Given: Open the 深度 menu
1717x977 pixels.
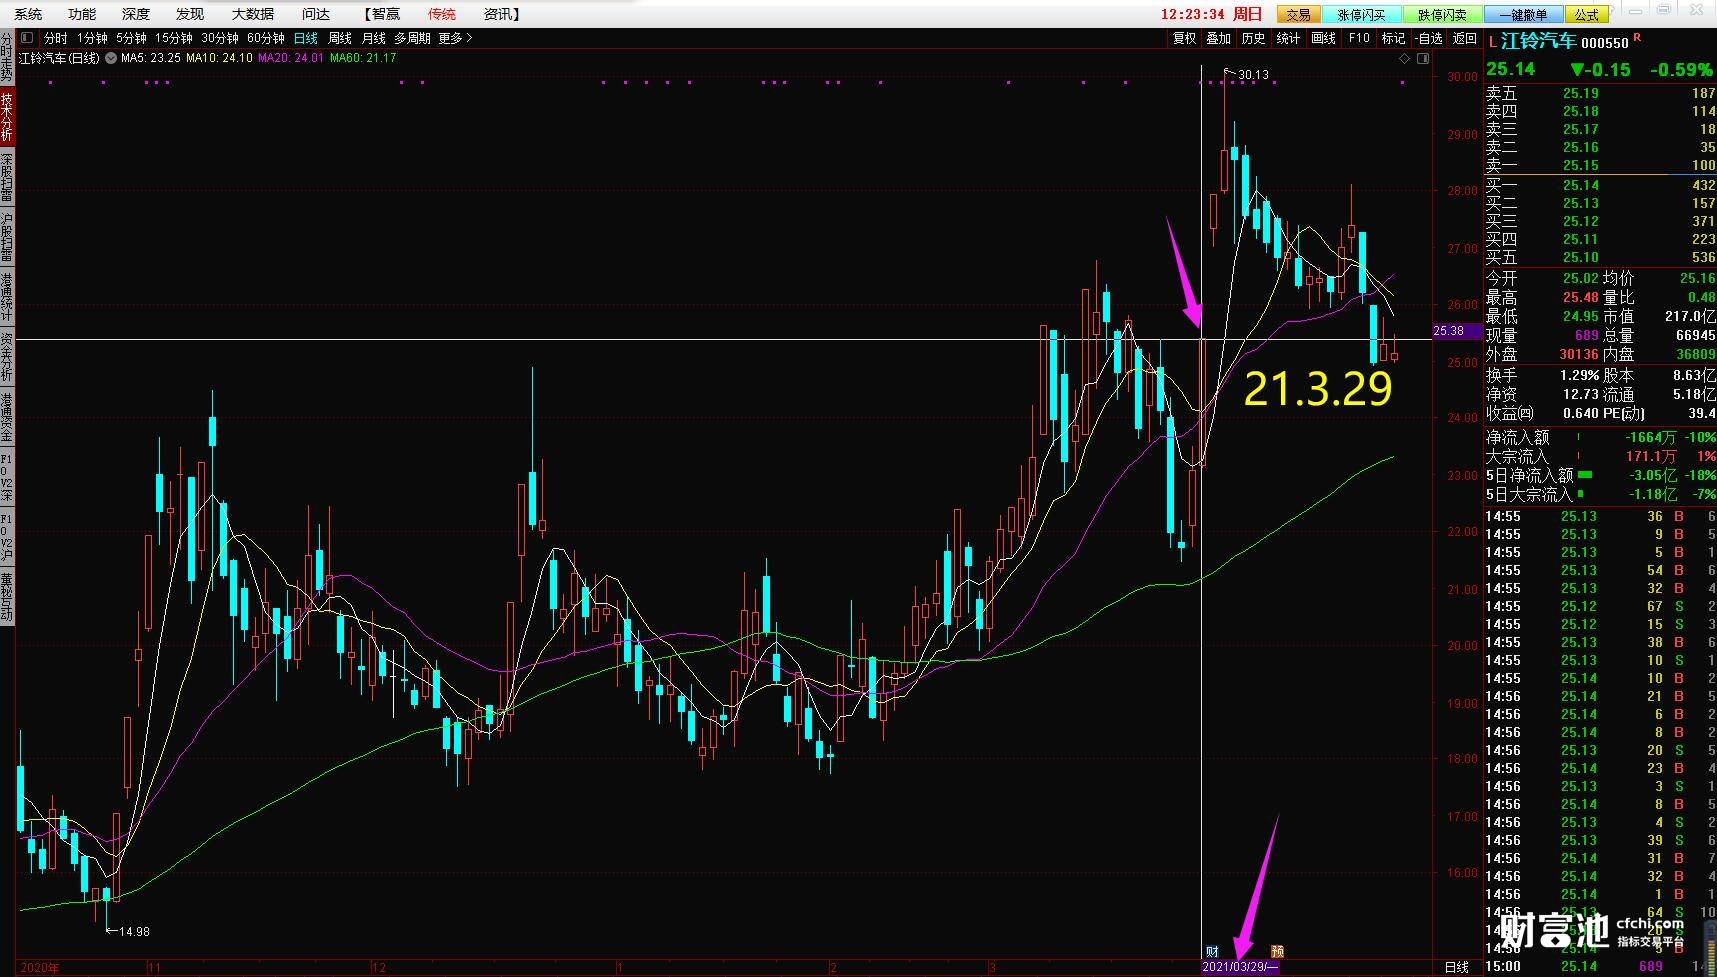Looking at the screenshot, I should tap(135, 14).
